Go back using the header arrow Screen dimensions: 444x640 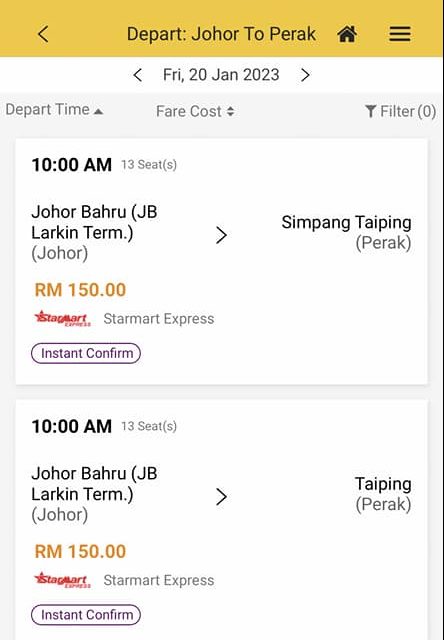pyautogui.click(x=43, y=34)
